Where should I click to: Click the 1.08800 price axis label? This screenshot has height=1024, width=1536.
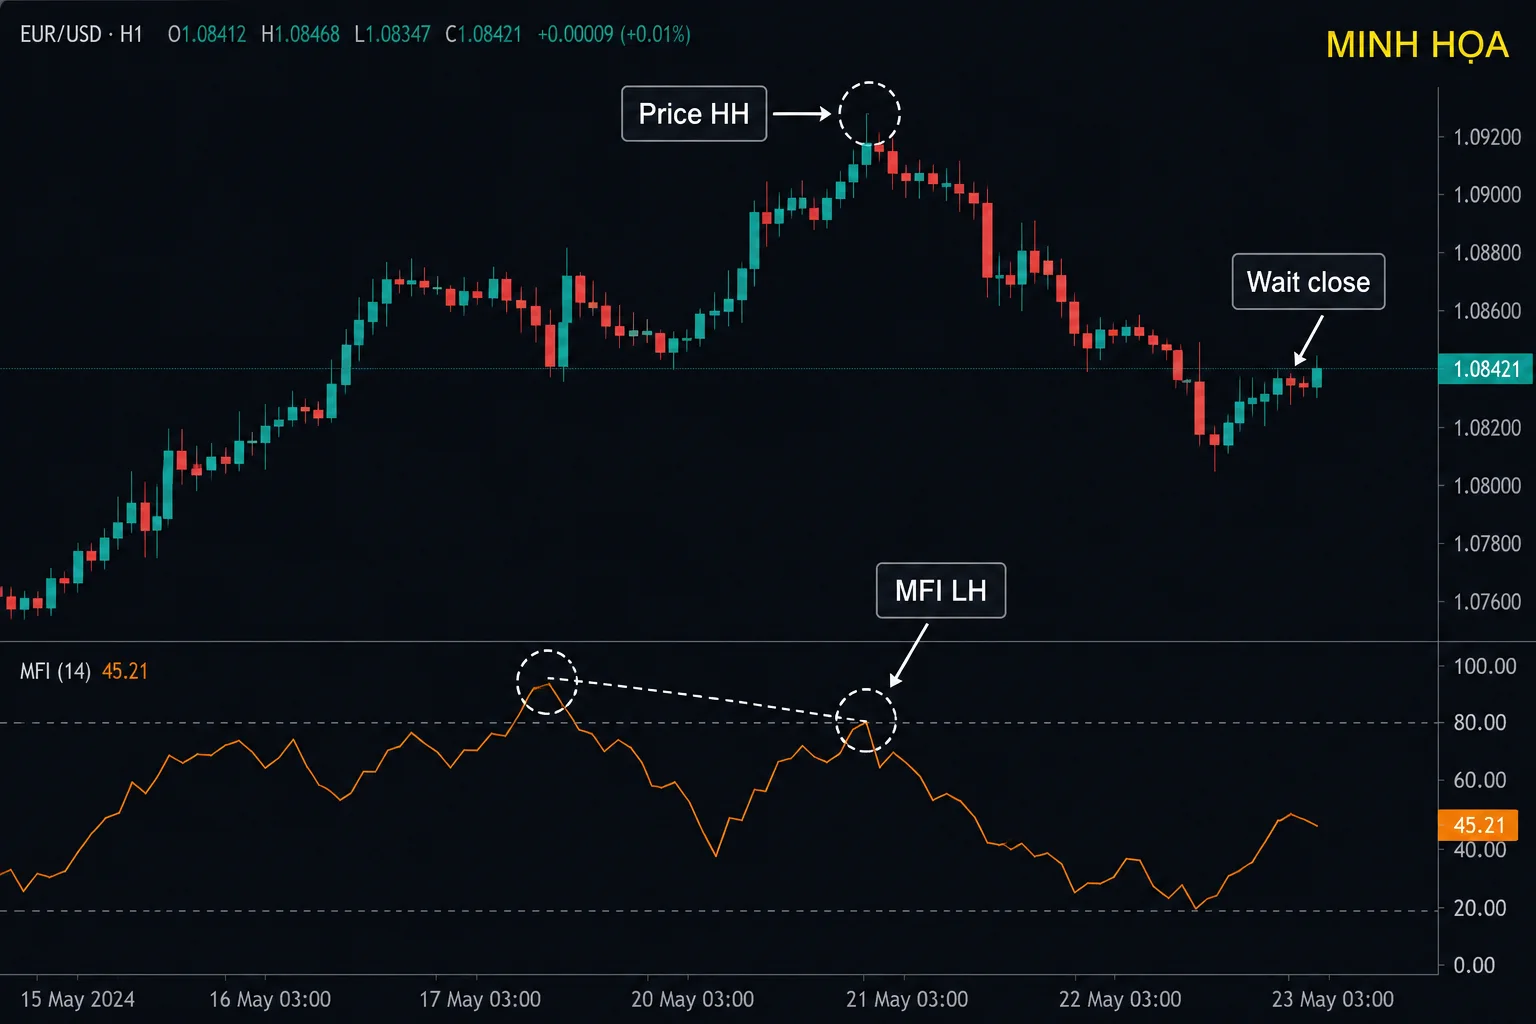(1487, 253)
